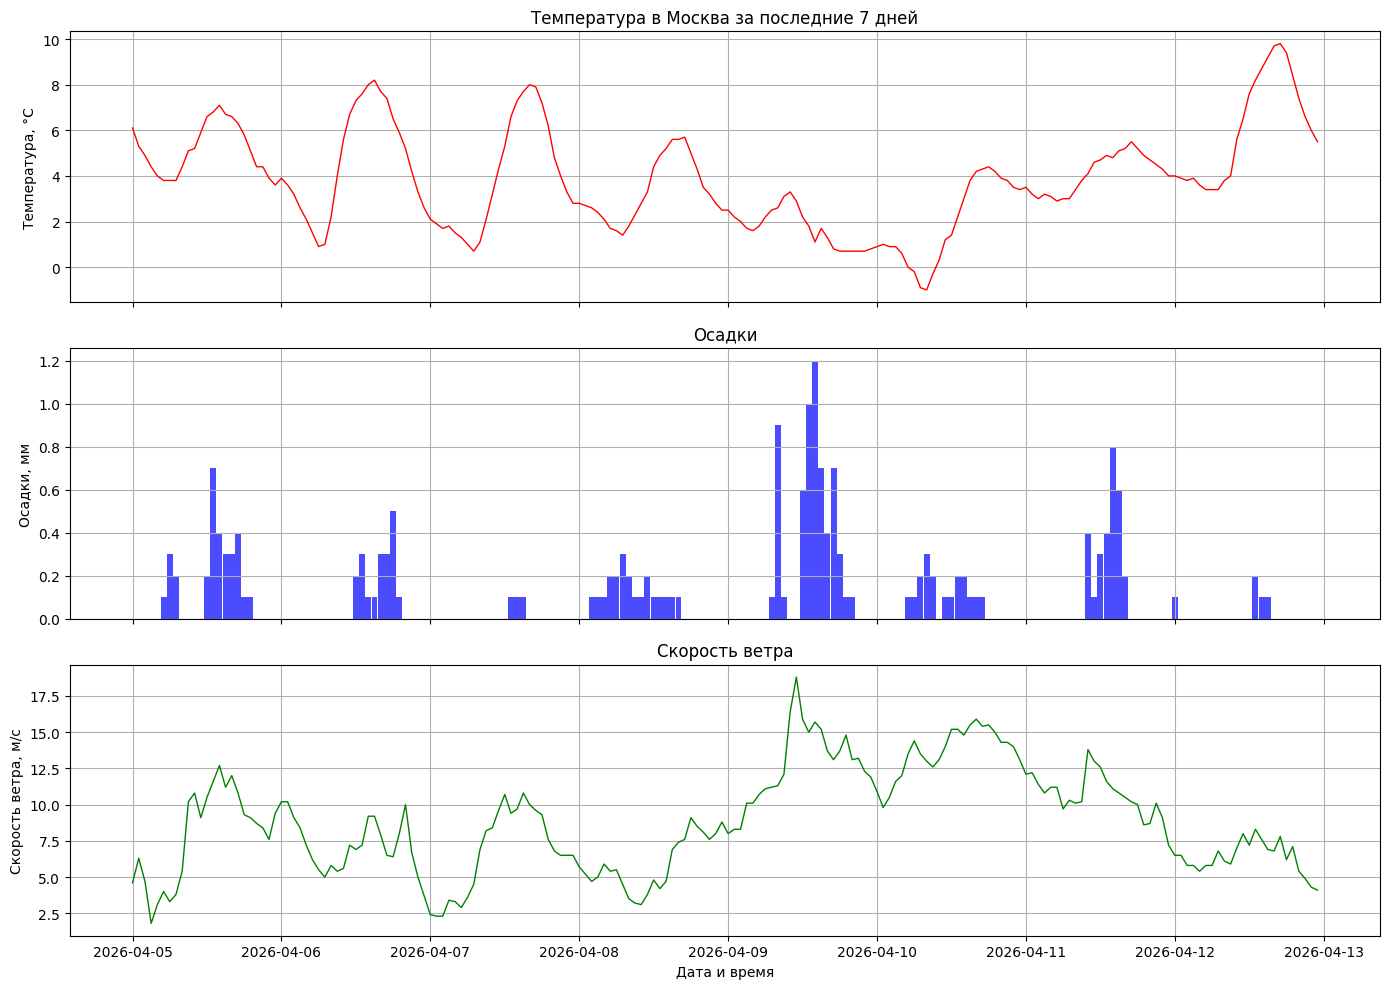
Task: Click the "1.2" tick on the precipitation axis
Action: click(49, 361)
